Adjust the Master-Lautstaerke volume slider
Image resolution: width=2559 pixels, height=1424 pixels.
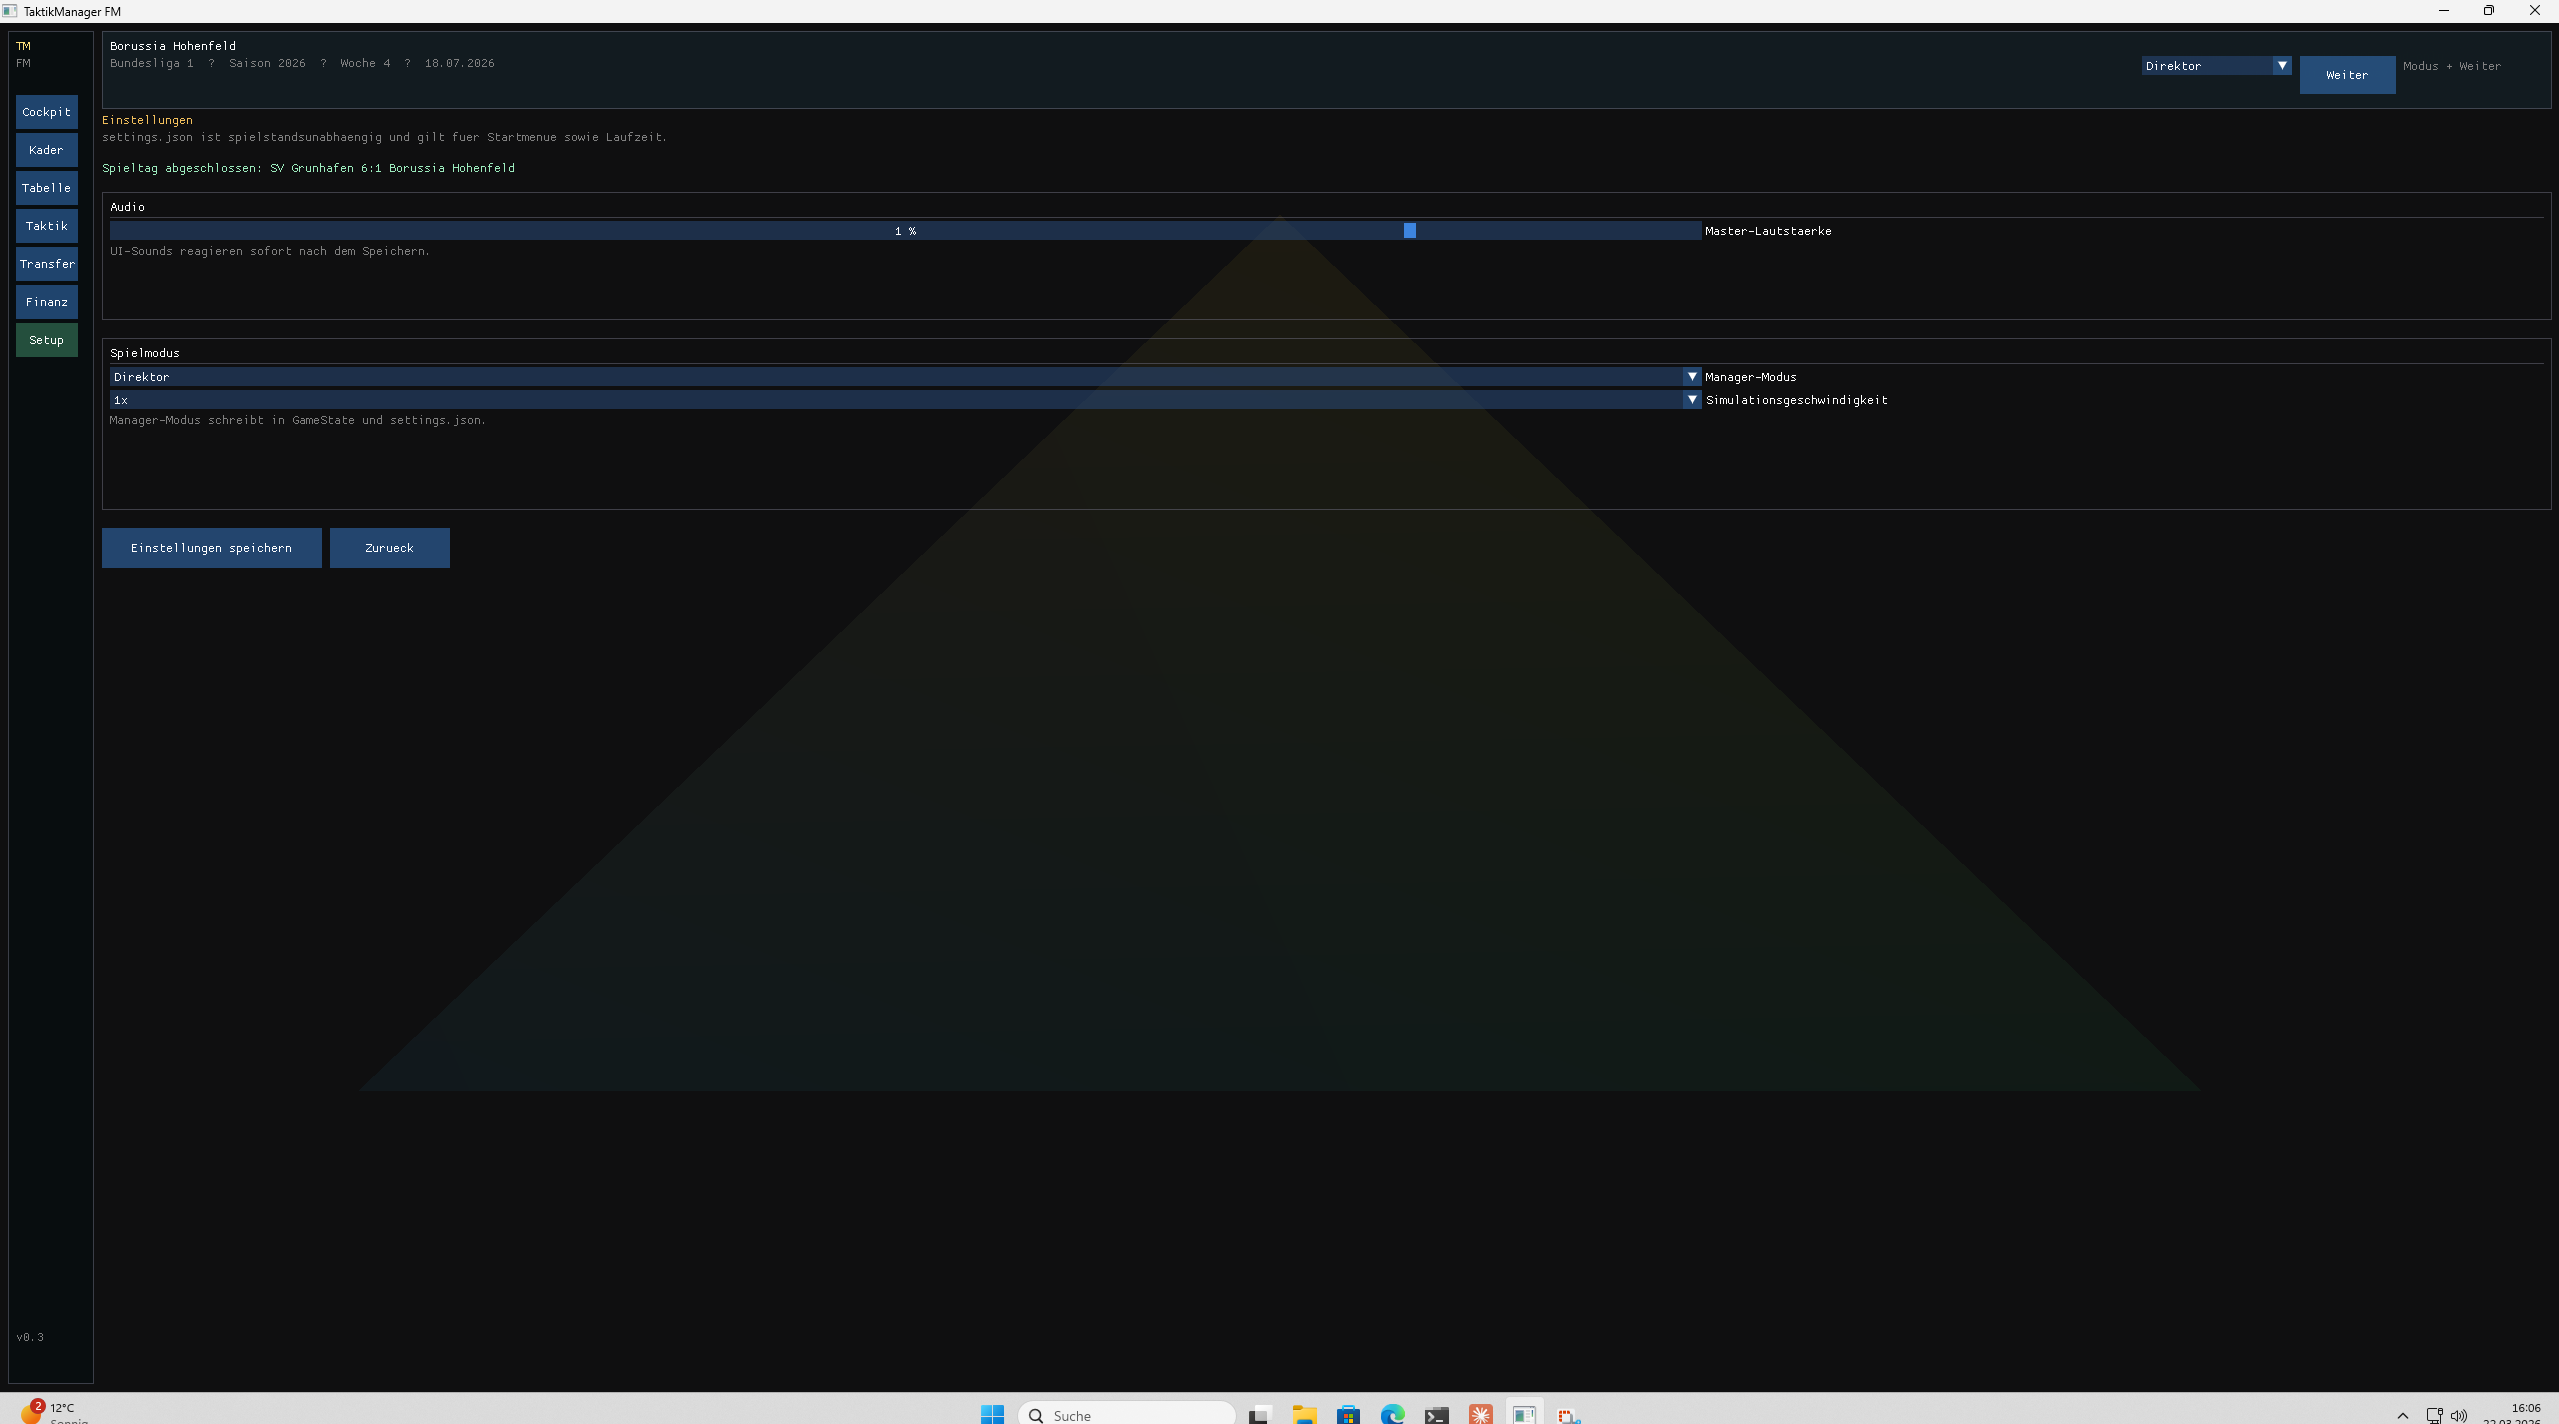[x=1408, y=230]
